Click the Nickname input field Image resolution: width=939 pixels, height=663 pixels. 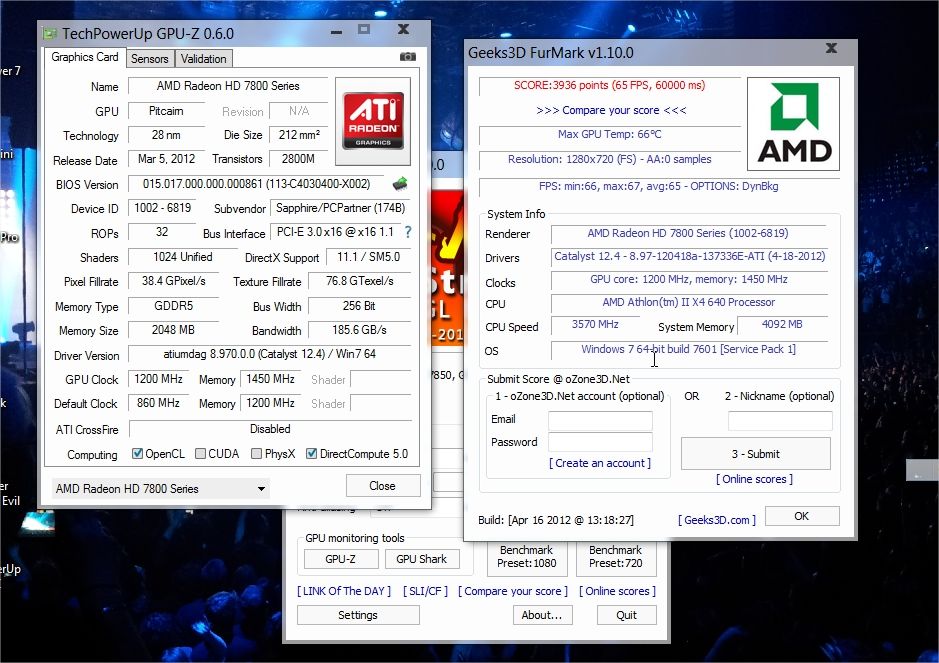(x=780, y=421)
